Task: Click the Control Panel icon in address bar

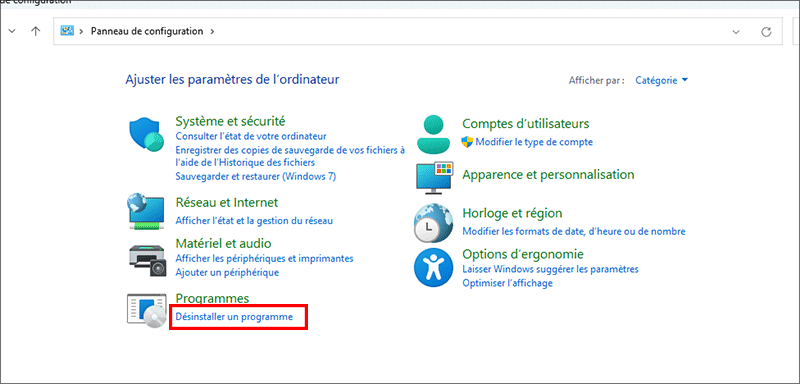Action: [x=67, y=31]
